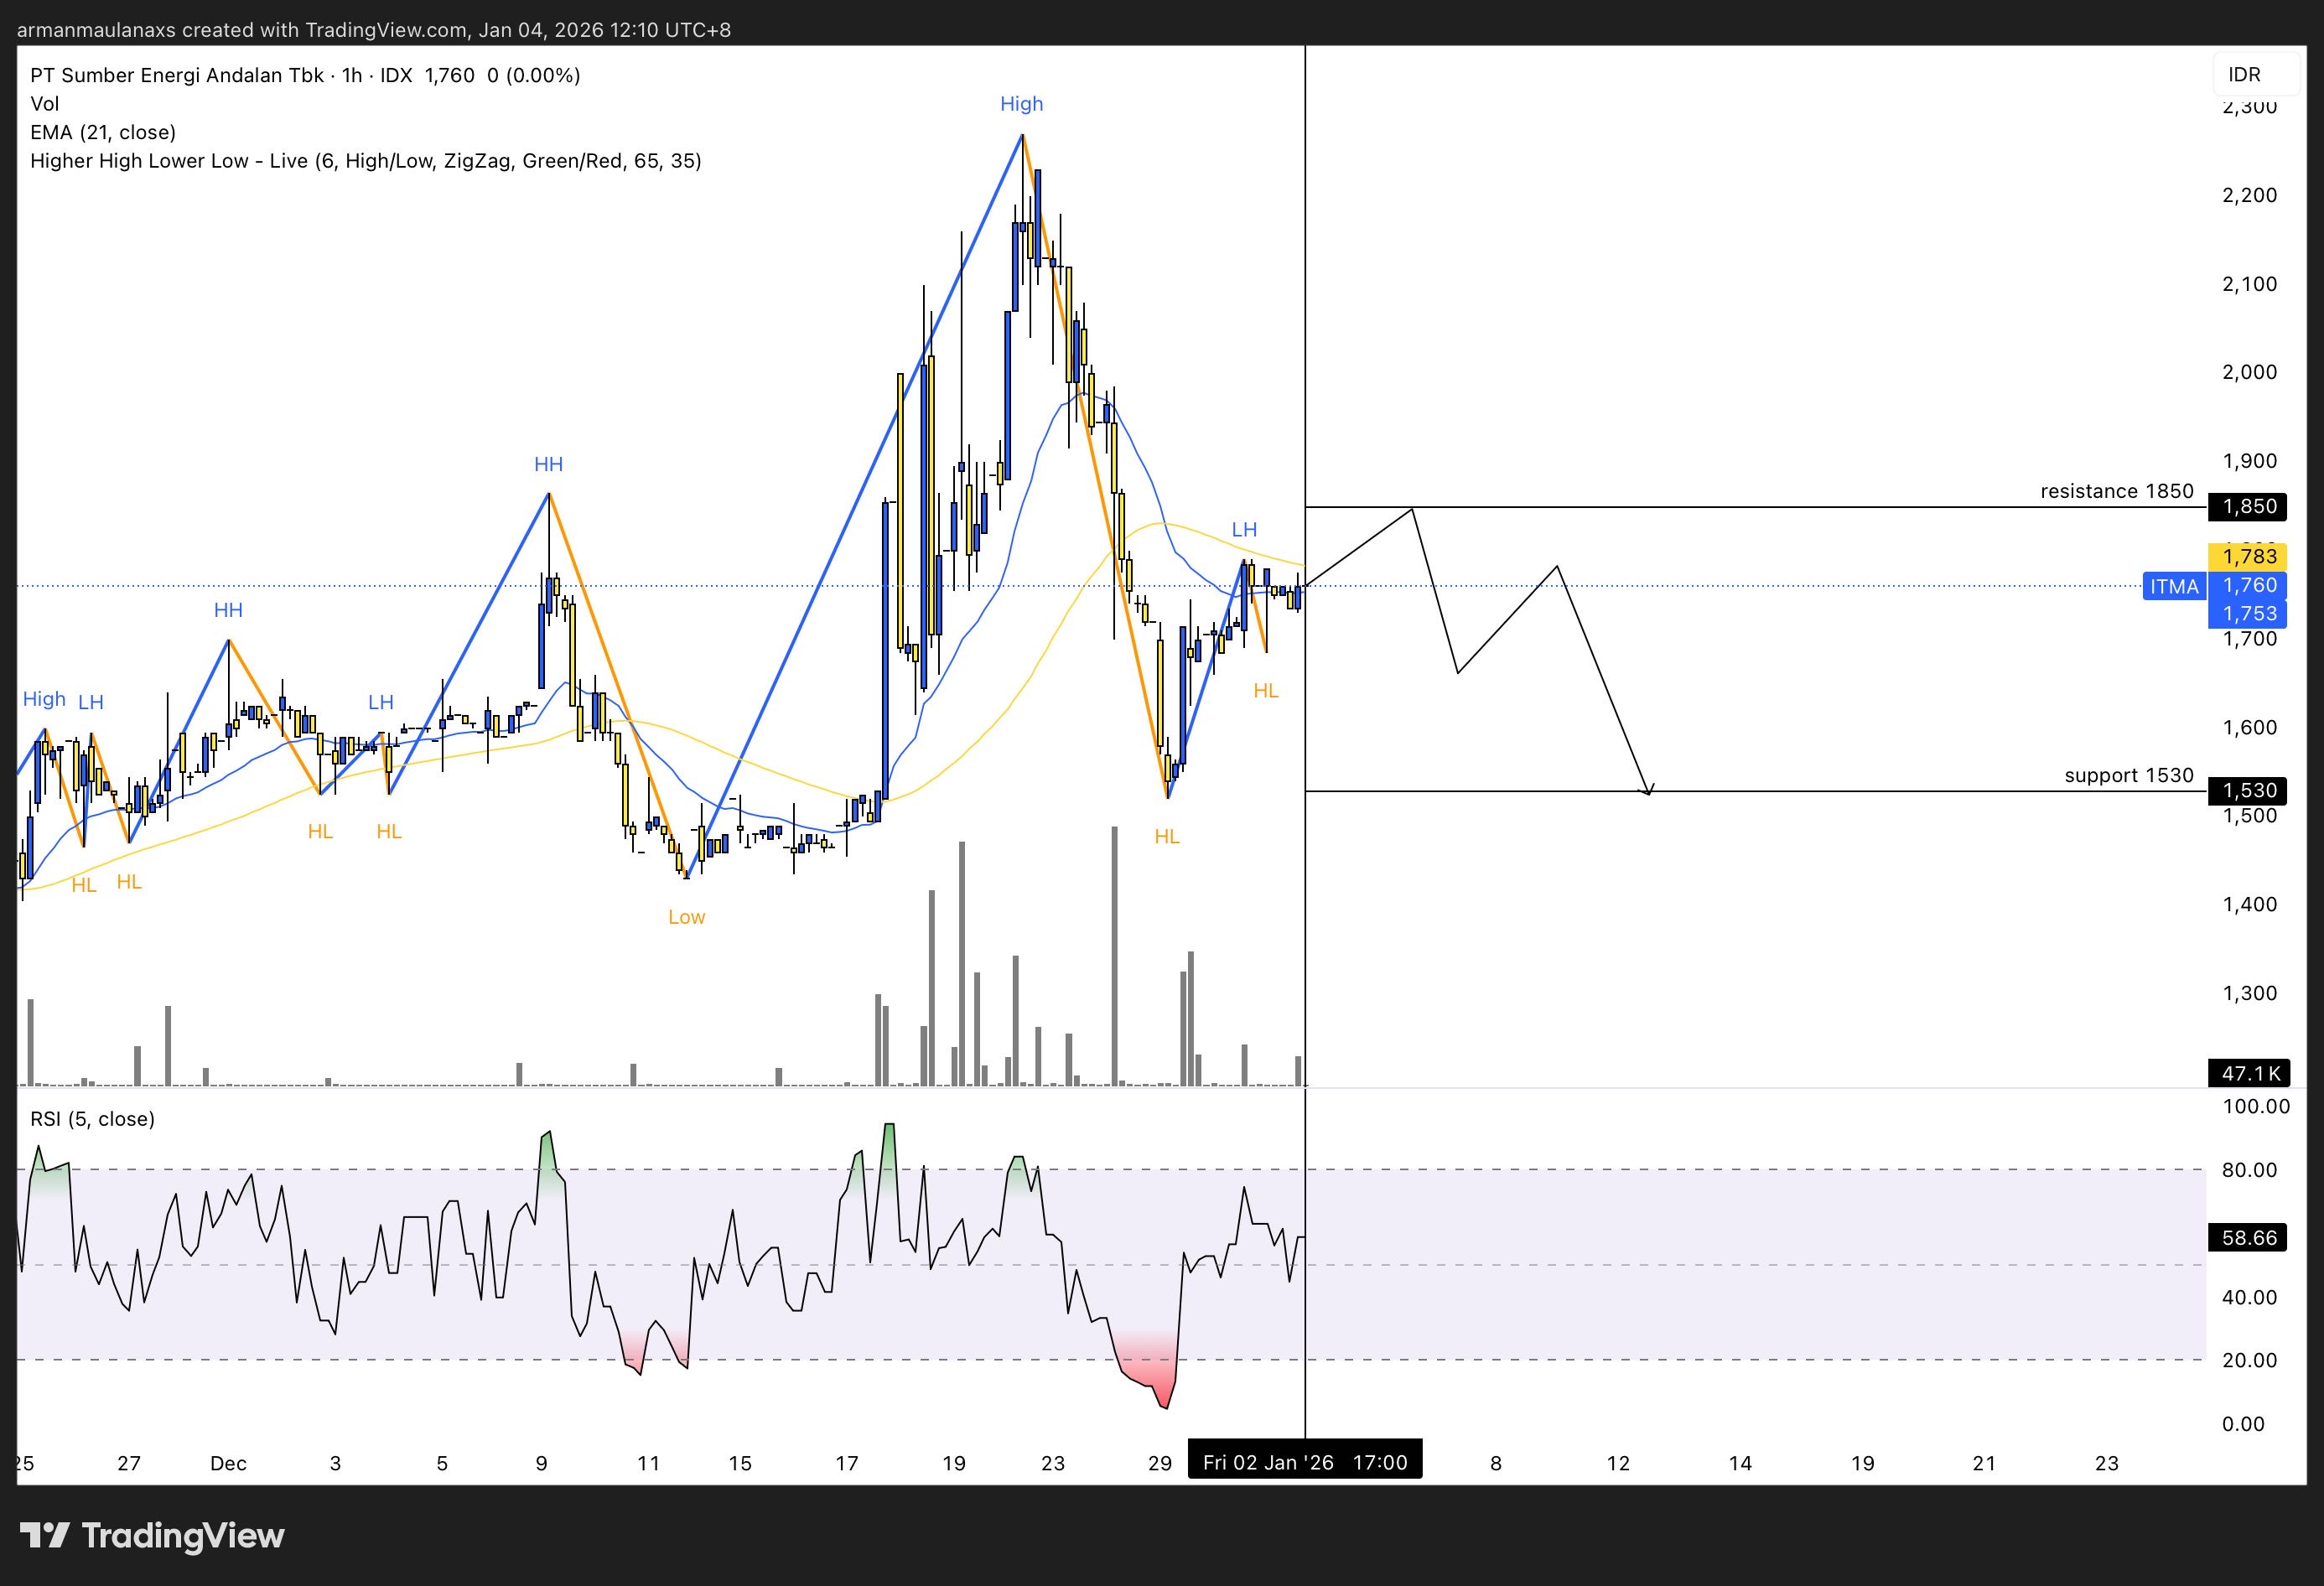Click the 1,530 black price tag

coord(2249,790)
